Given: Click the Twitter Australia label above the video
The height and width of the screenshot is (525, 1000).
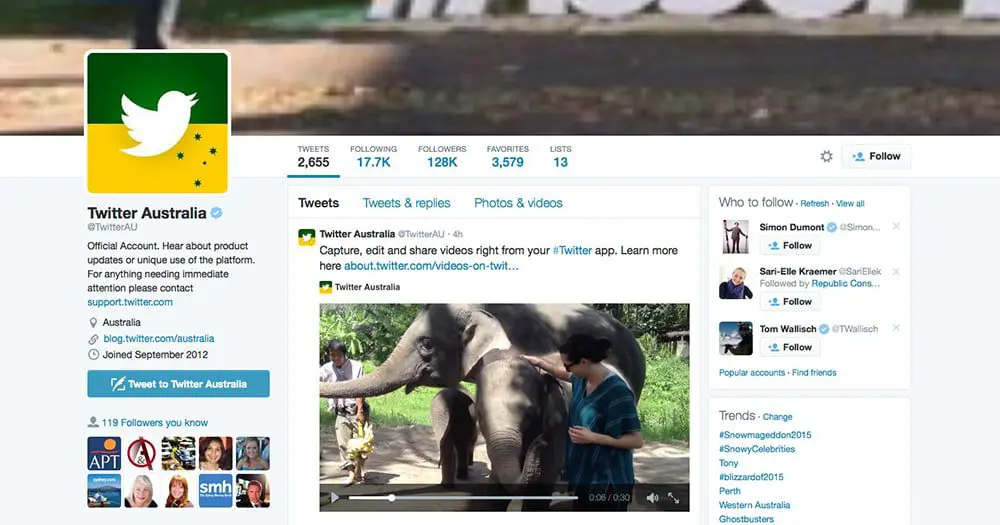Looking at the screenshot, I should point(367,287).
